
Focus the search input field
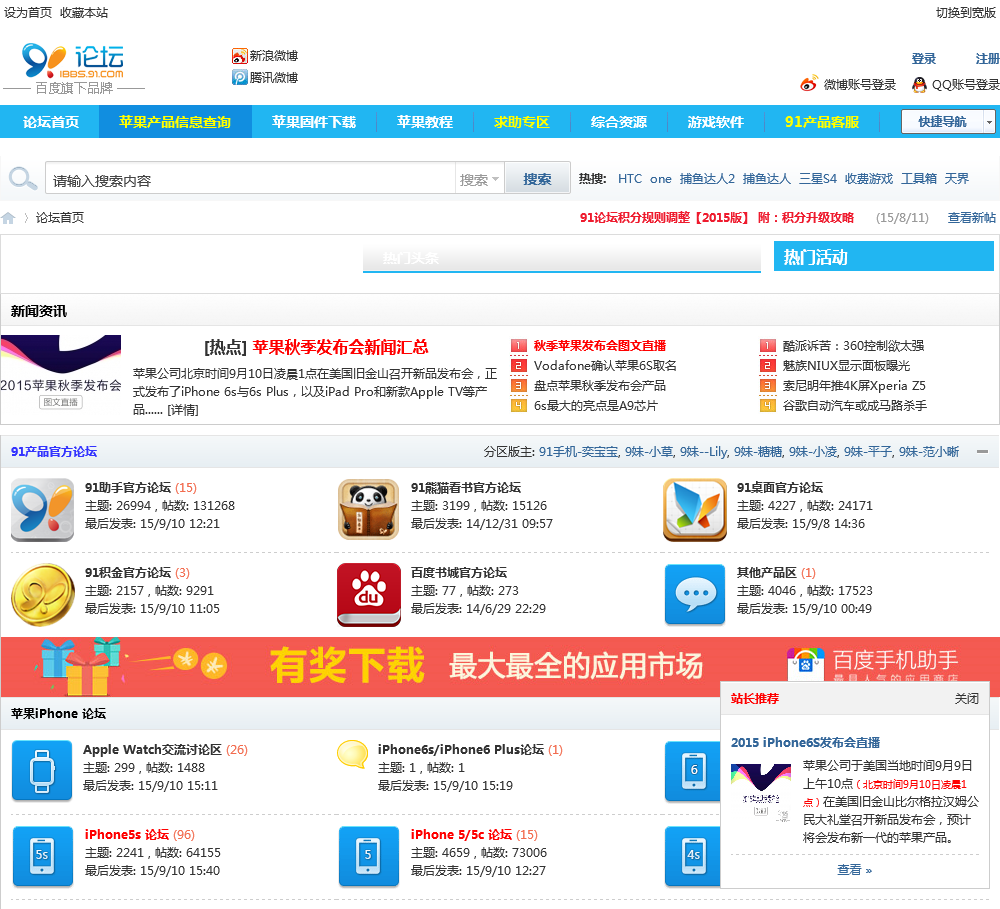[x=250, y=180]
